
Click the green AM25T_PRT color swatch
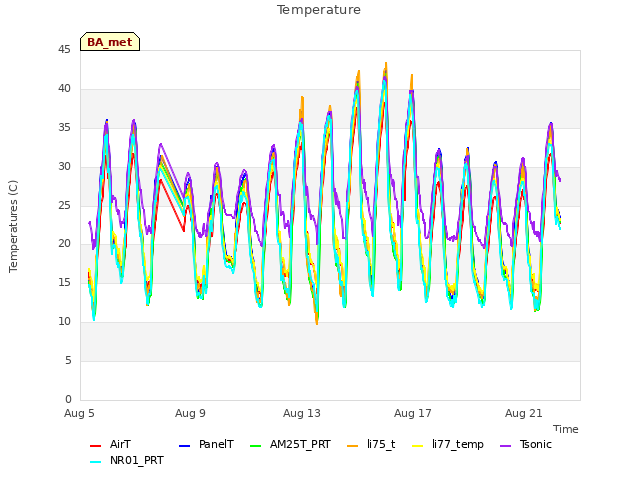(255, 446)
